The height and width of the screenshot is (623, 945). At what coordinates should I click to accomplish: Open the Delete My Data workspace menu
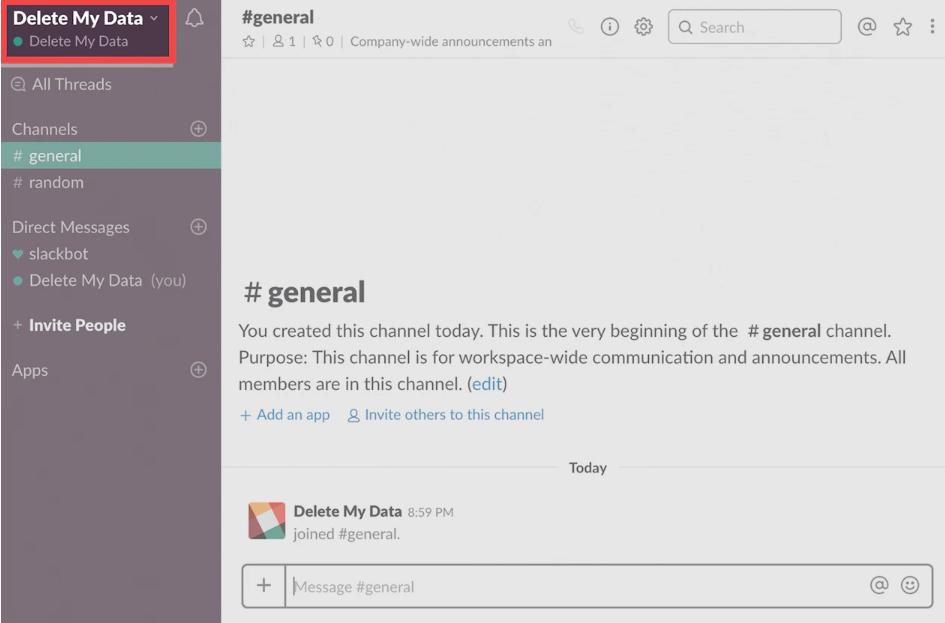pos(88,29)
